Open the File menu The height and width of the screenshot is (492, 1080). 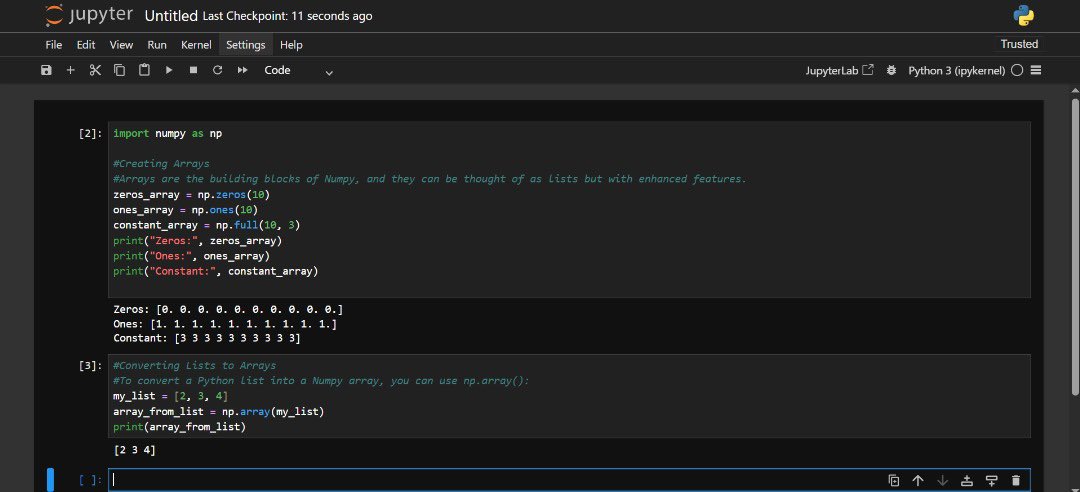coord(54,45)
